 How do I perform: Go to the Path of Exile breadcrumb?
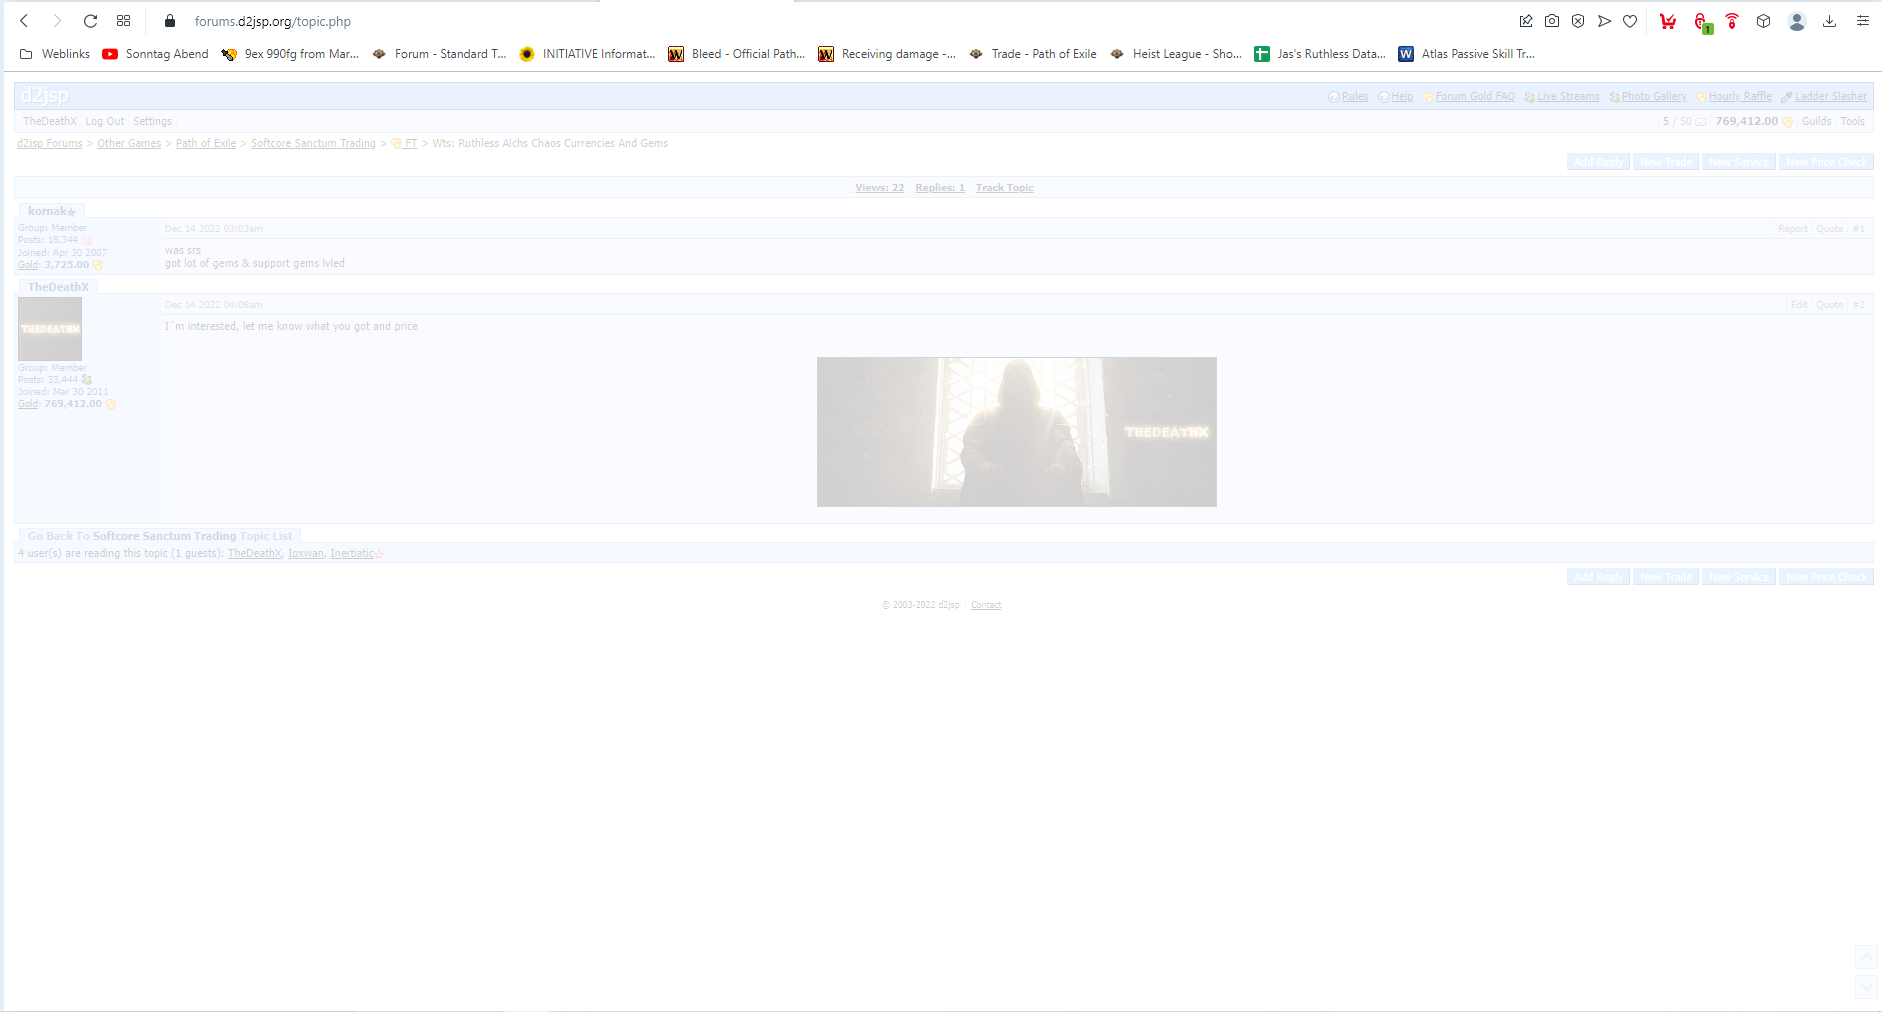(x=206, y=143)
